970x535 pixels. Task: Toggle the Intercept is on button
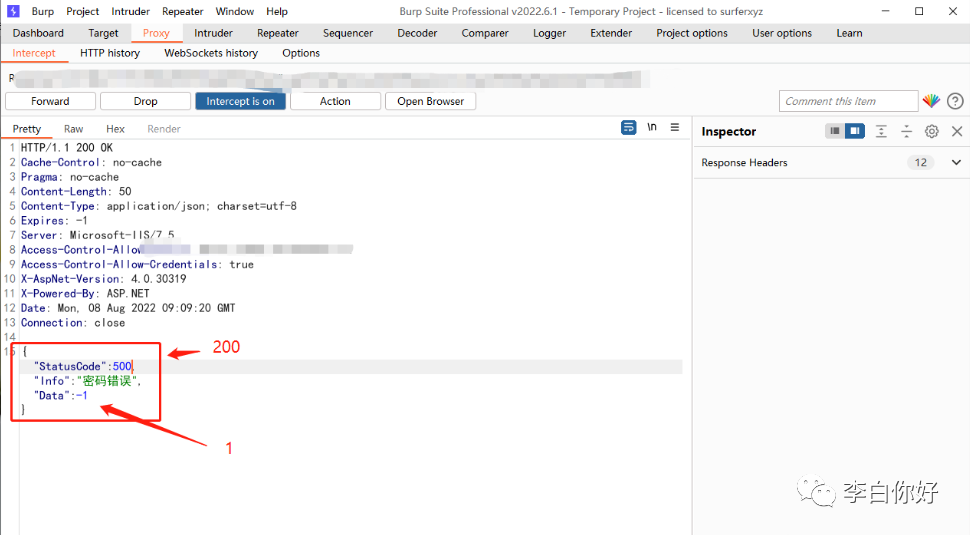[x=241, y=101]
